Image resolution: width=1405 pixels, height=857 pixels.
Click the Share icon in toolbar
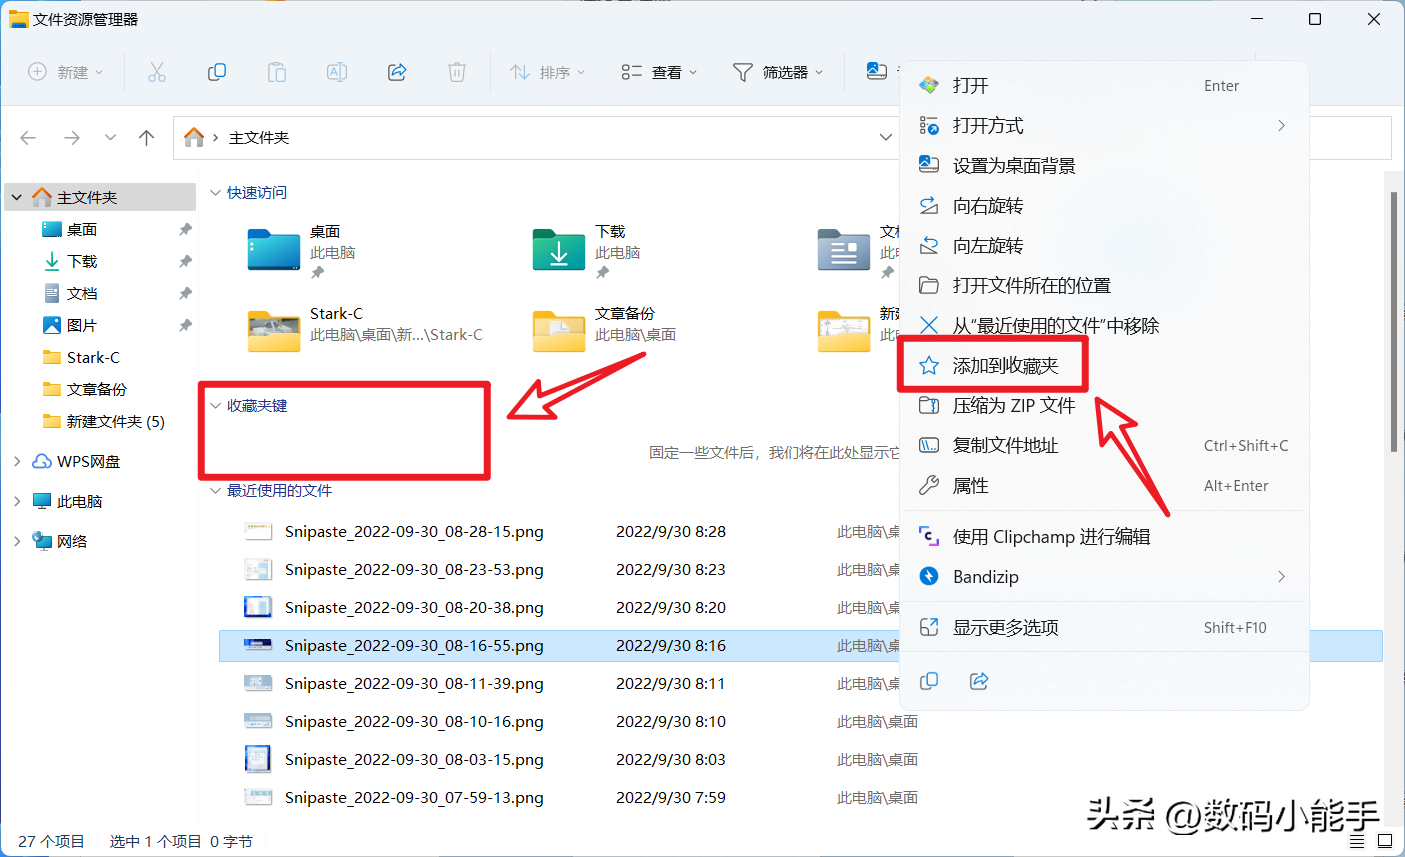point(397,72)
